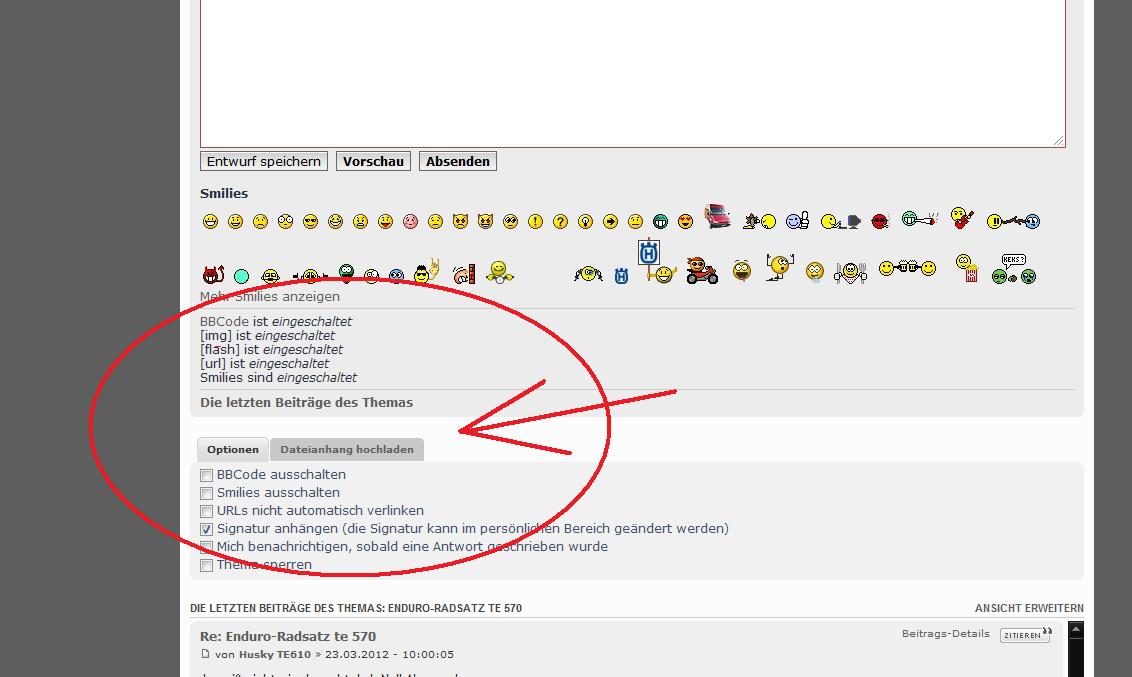Switch to the 'Dateianhang hochladen' tab
This screenshot has width=1132, height=677.
[x=347, y=450]
